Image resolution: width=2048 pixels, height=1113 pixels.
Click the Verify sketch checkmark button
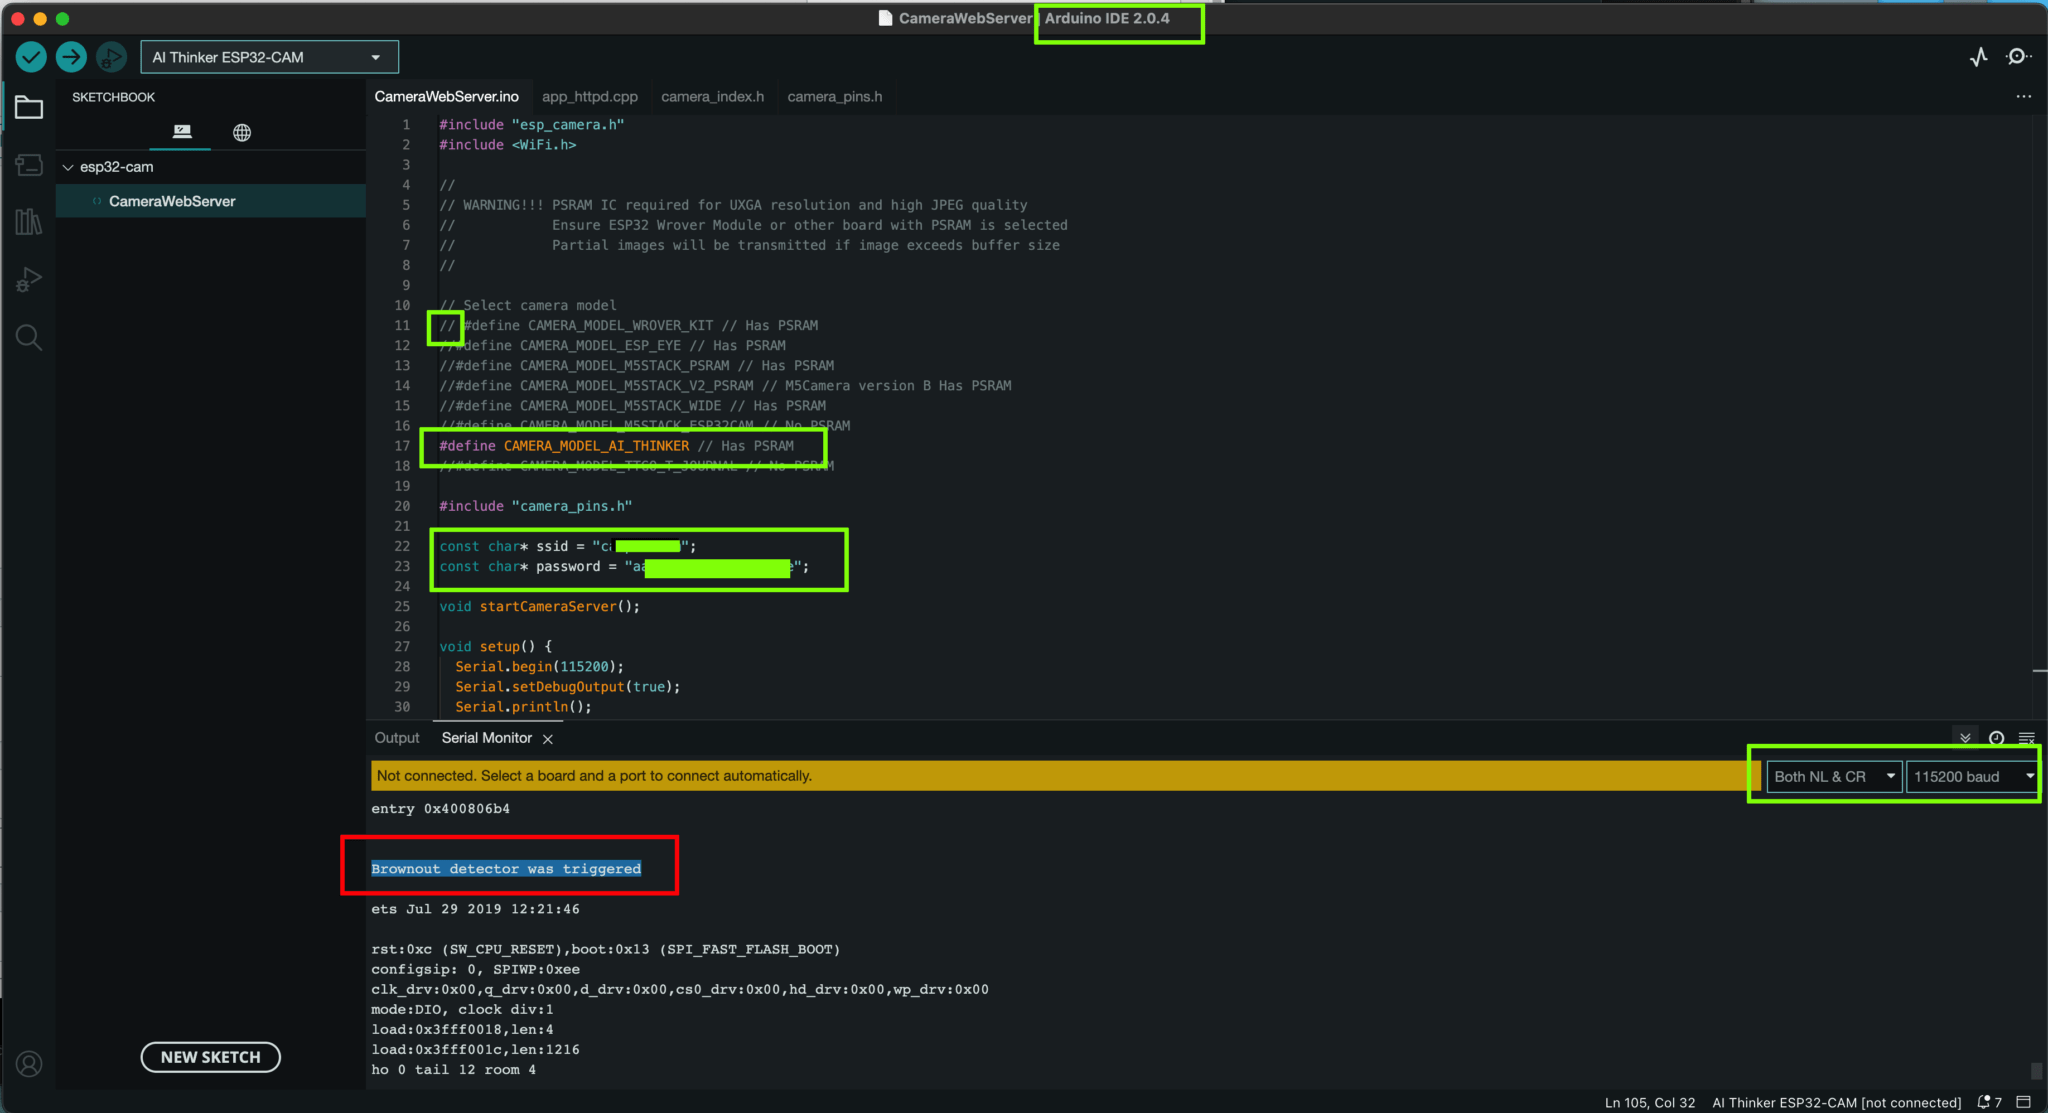(x=31, y=57)
